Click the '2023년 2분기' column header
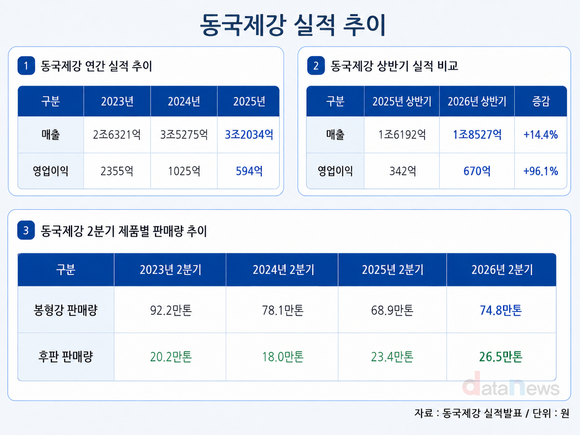 171,270
